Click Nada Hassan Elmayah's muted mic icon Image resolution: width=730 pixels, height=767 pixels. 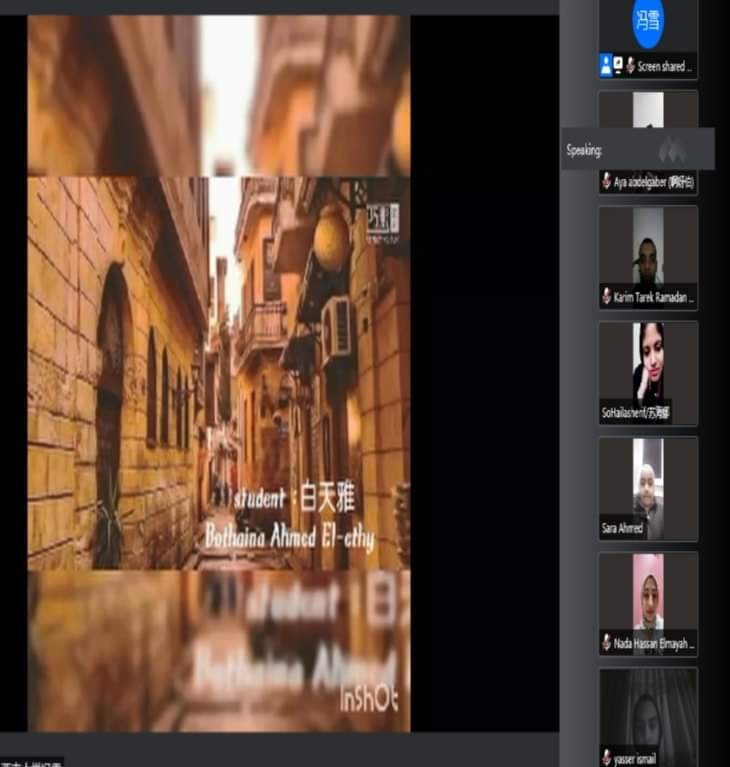click(x=606, y=643)
